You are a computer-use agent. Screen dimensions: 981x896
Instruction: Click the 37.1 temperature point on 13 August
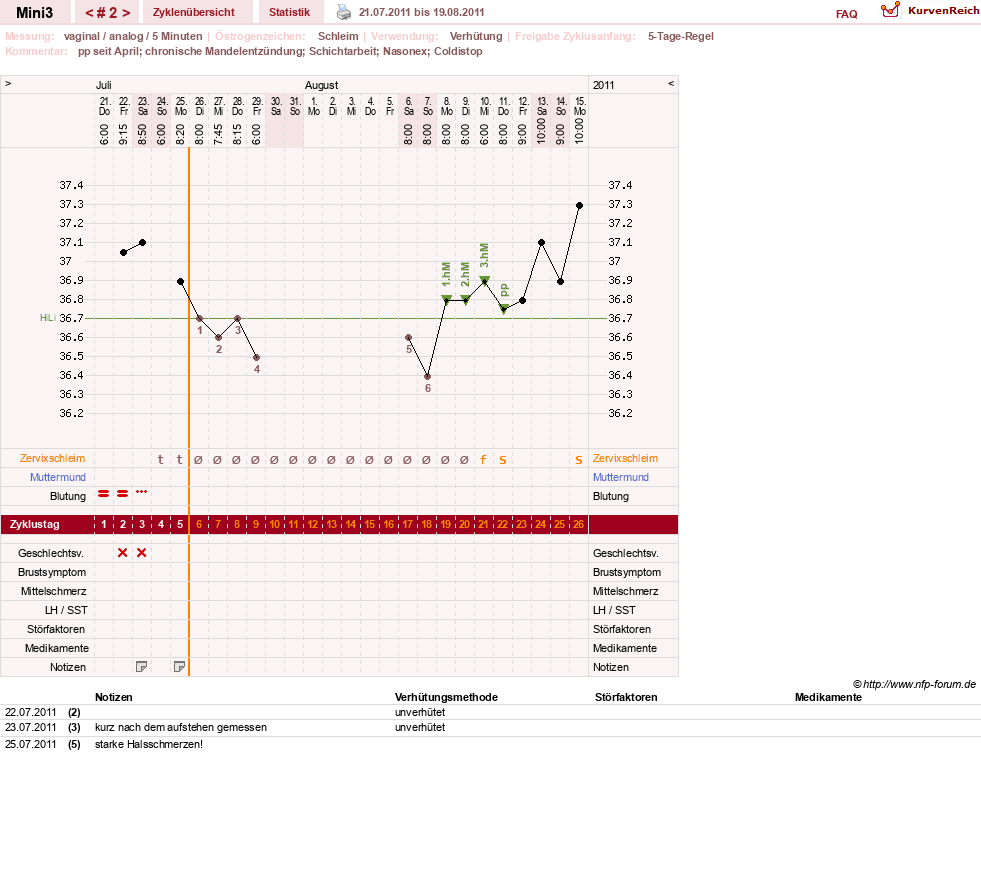pyautogui.click(x=541, y=243)
